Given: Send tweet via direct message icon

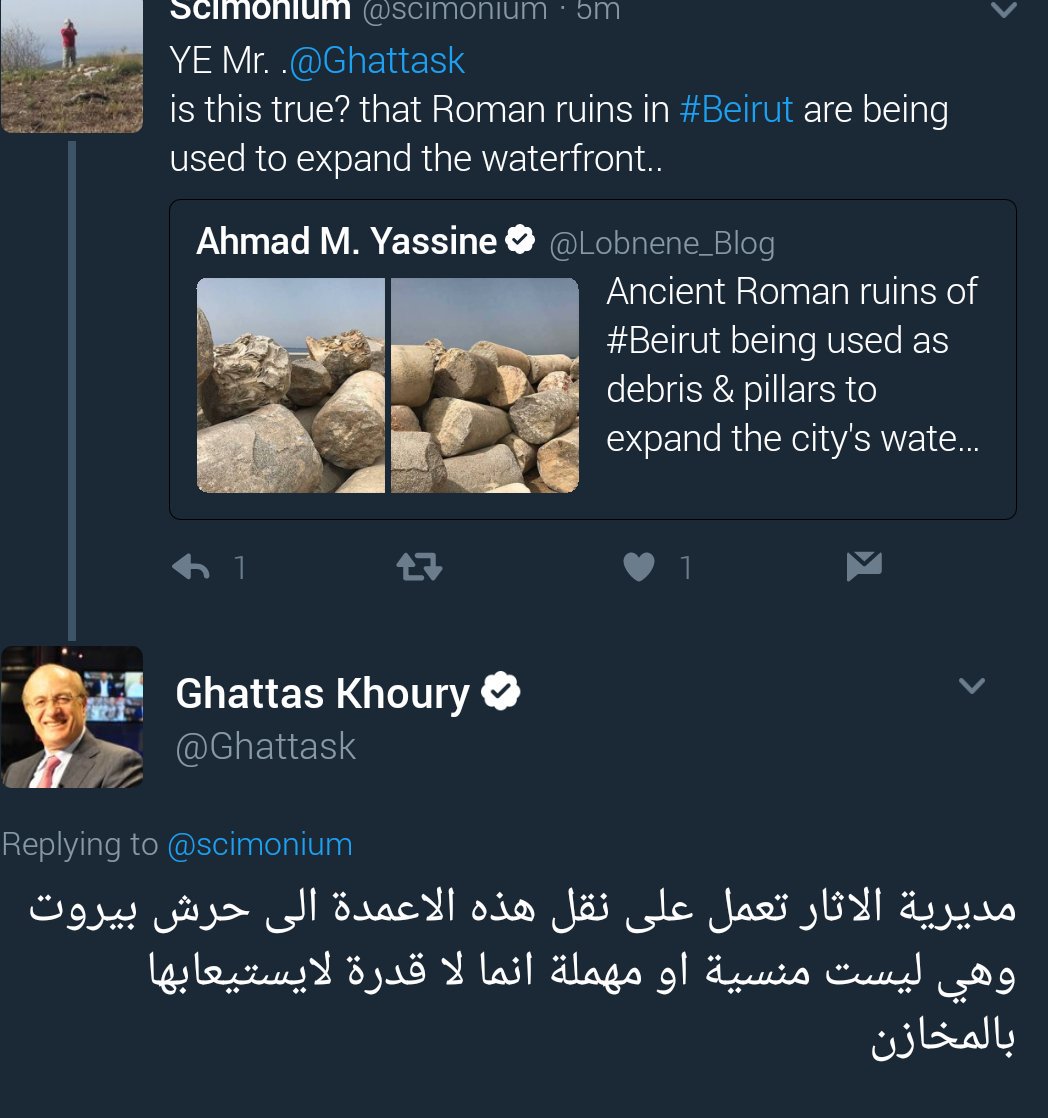Looking at the screenshot, I should pos(864,566).
